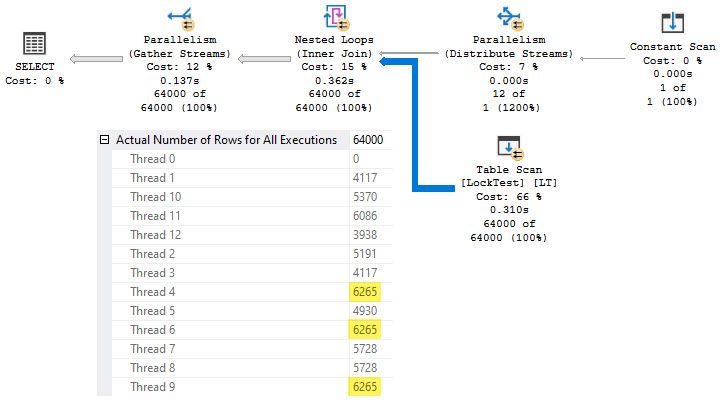
Task: Click highlighted value 6265 for Thread 4
Action: pyautogui.click(x=365, y=292)
